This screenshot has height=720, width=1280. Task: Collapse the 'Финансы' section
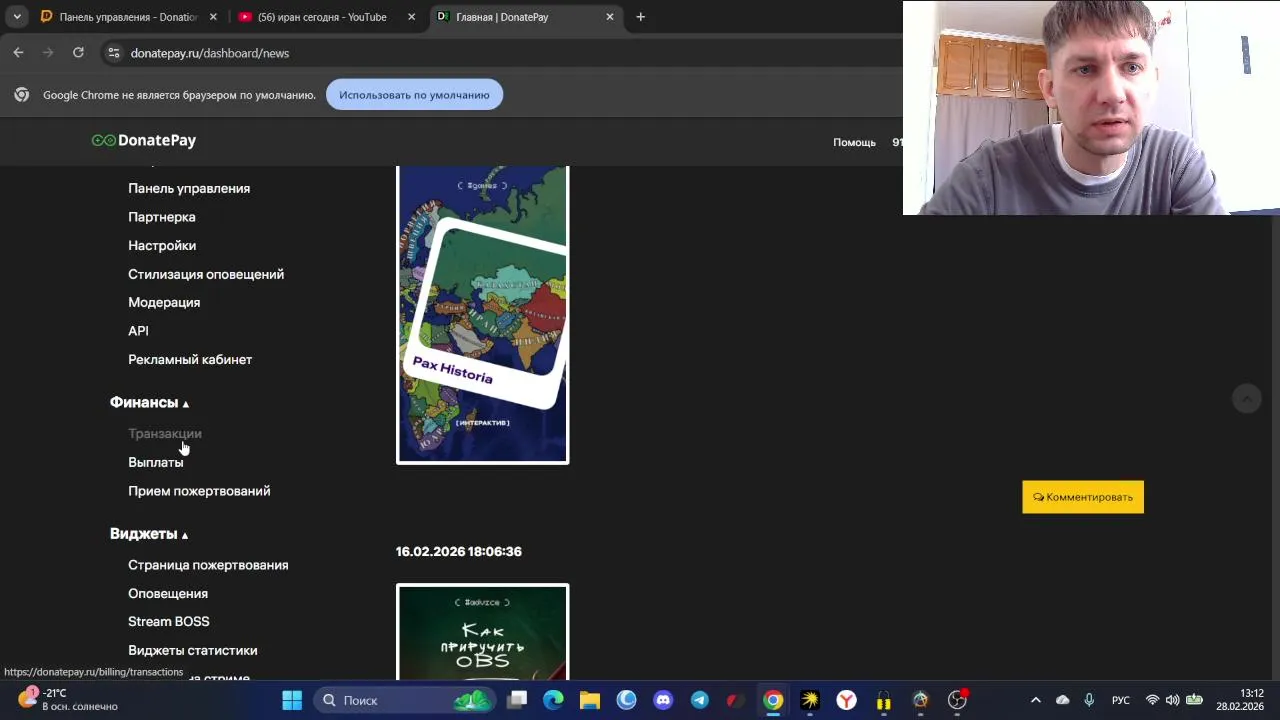[149, 402]
